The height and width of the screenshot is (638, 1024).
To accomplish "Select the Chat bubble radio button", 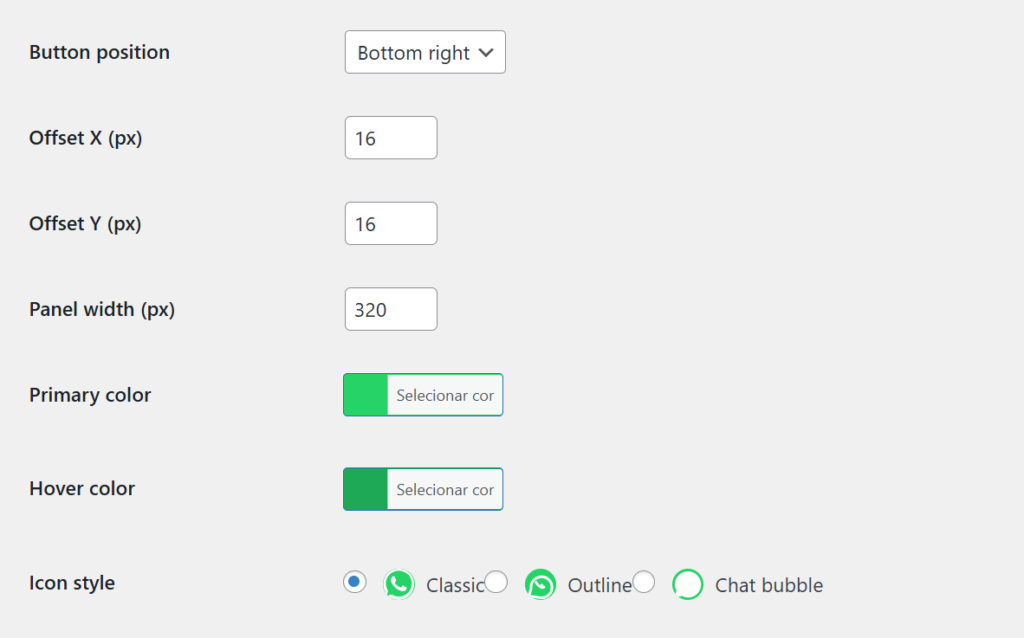I will (644, 582).
